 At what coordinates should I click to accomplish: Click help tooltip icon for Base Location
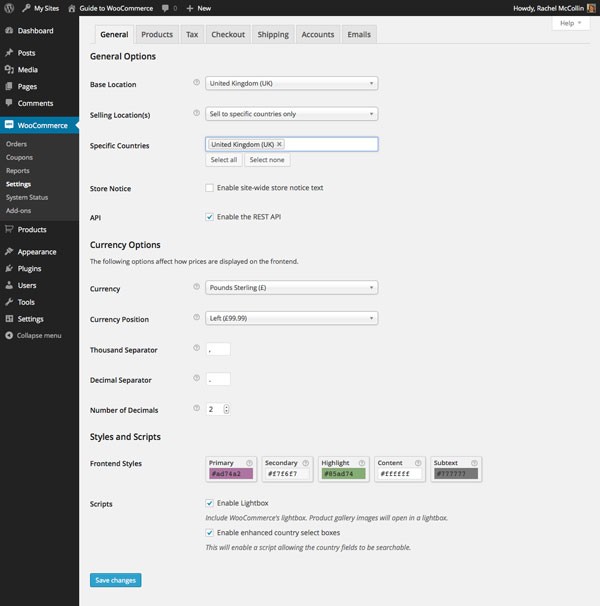coord(196,82)
